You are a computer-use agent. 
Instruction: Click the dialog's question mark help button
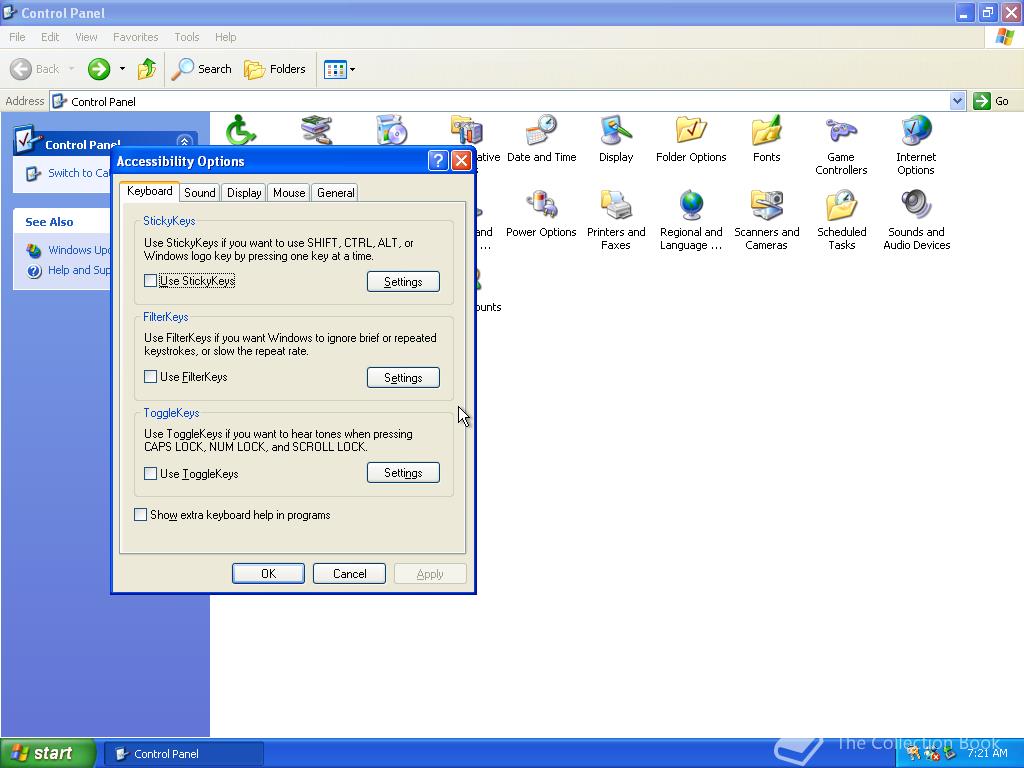(x=438, y=161)
